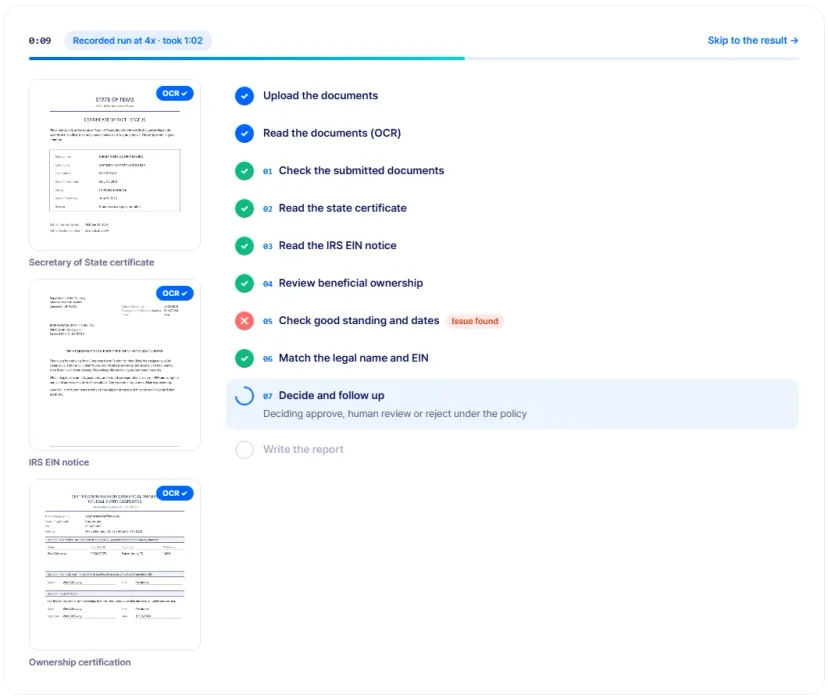The width and height of the screenshot is (828, 699).
Task: Click the OCR badge on IRS EIN notice
Action: coord(175,293)
